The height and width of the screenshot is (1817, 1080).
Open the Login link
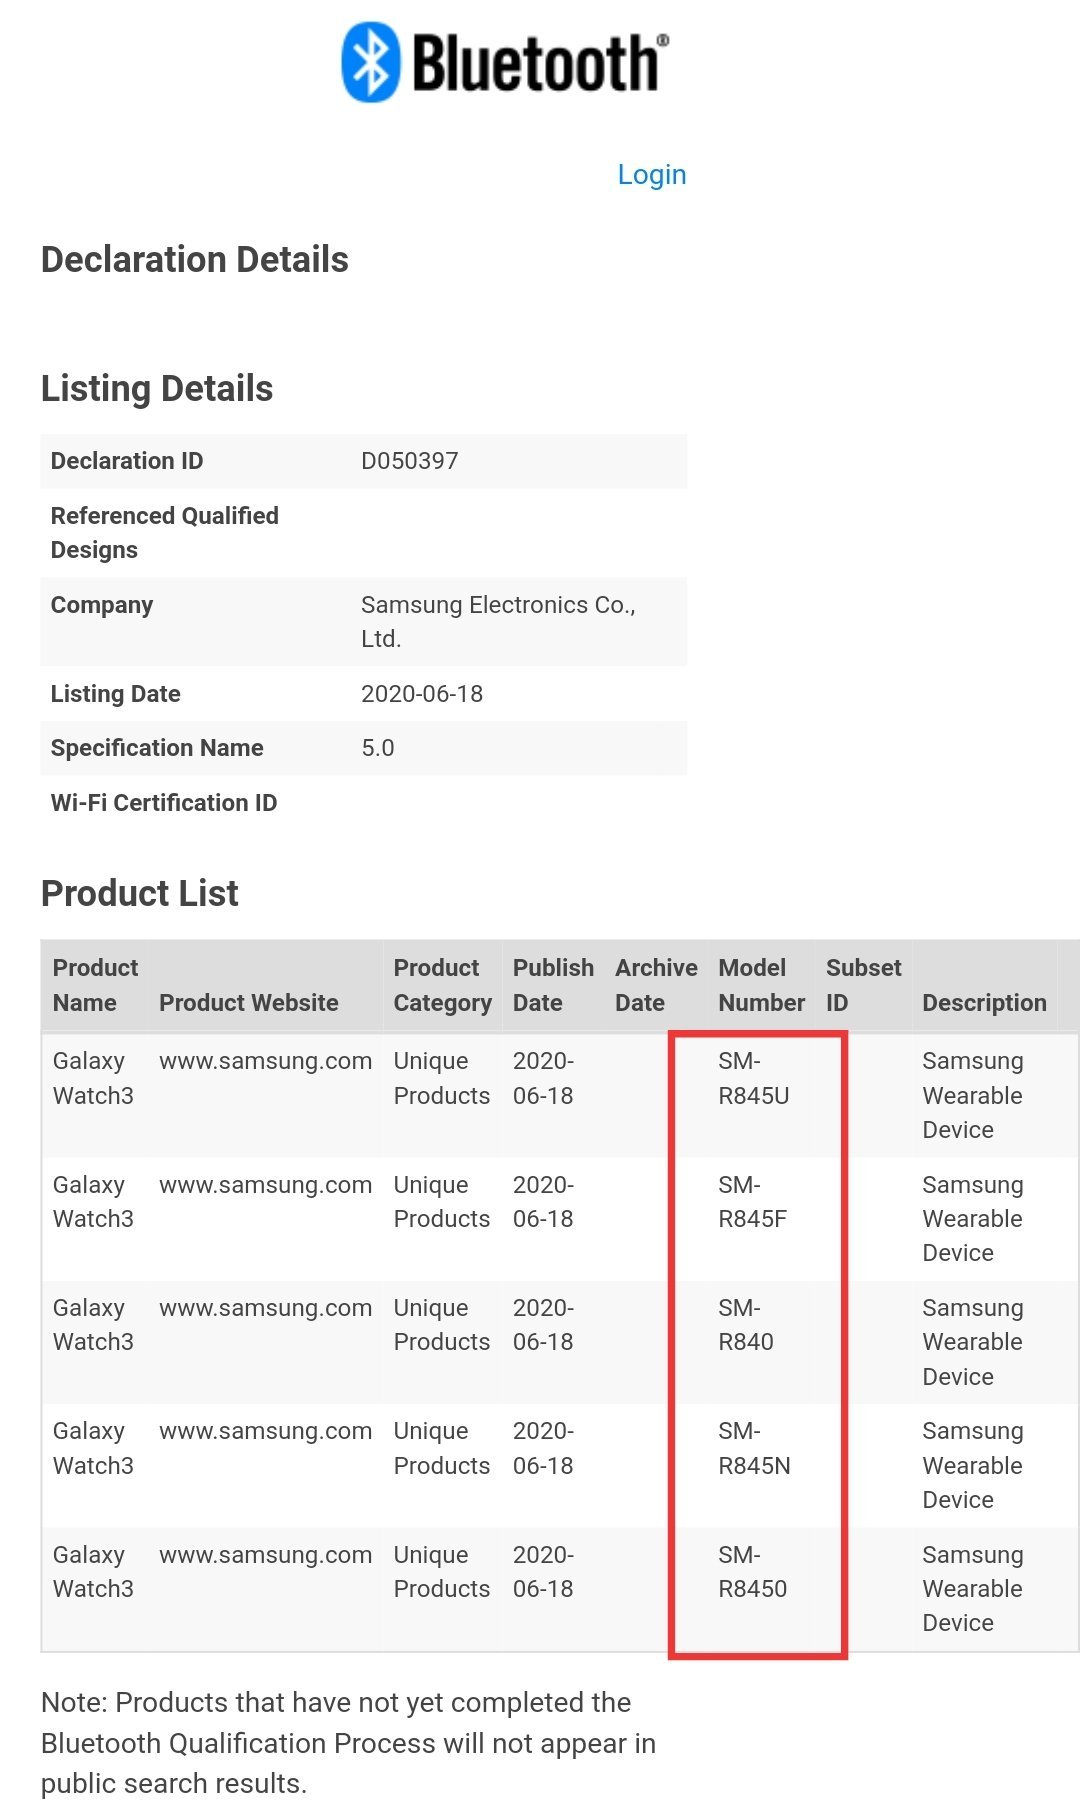click(x=651, y=175)
